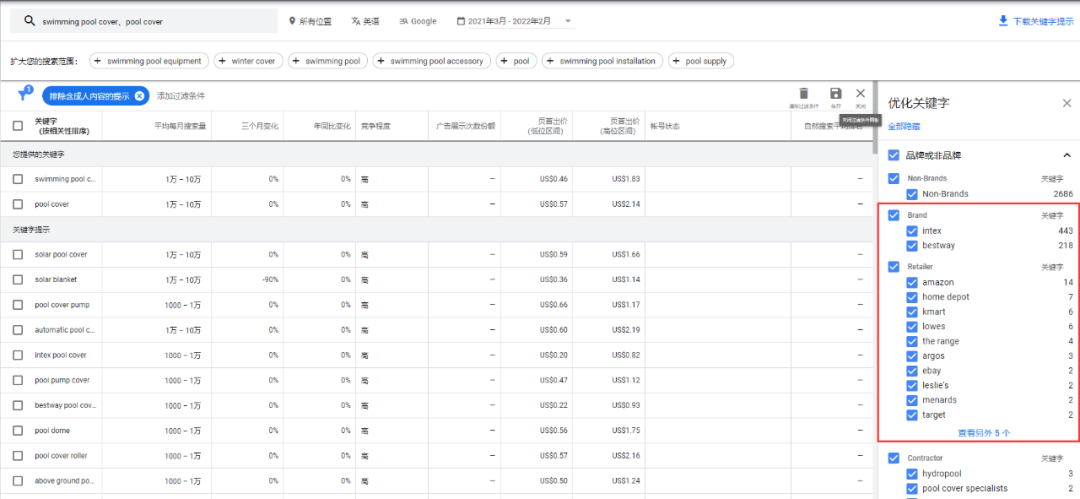Close the filter bar with X
1080x499 pixels.
[x=860, y=93]
